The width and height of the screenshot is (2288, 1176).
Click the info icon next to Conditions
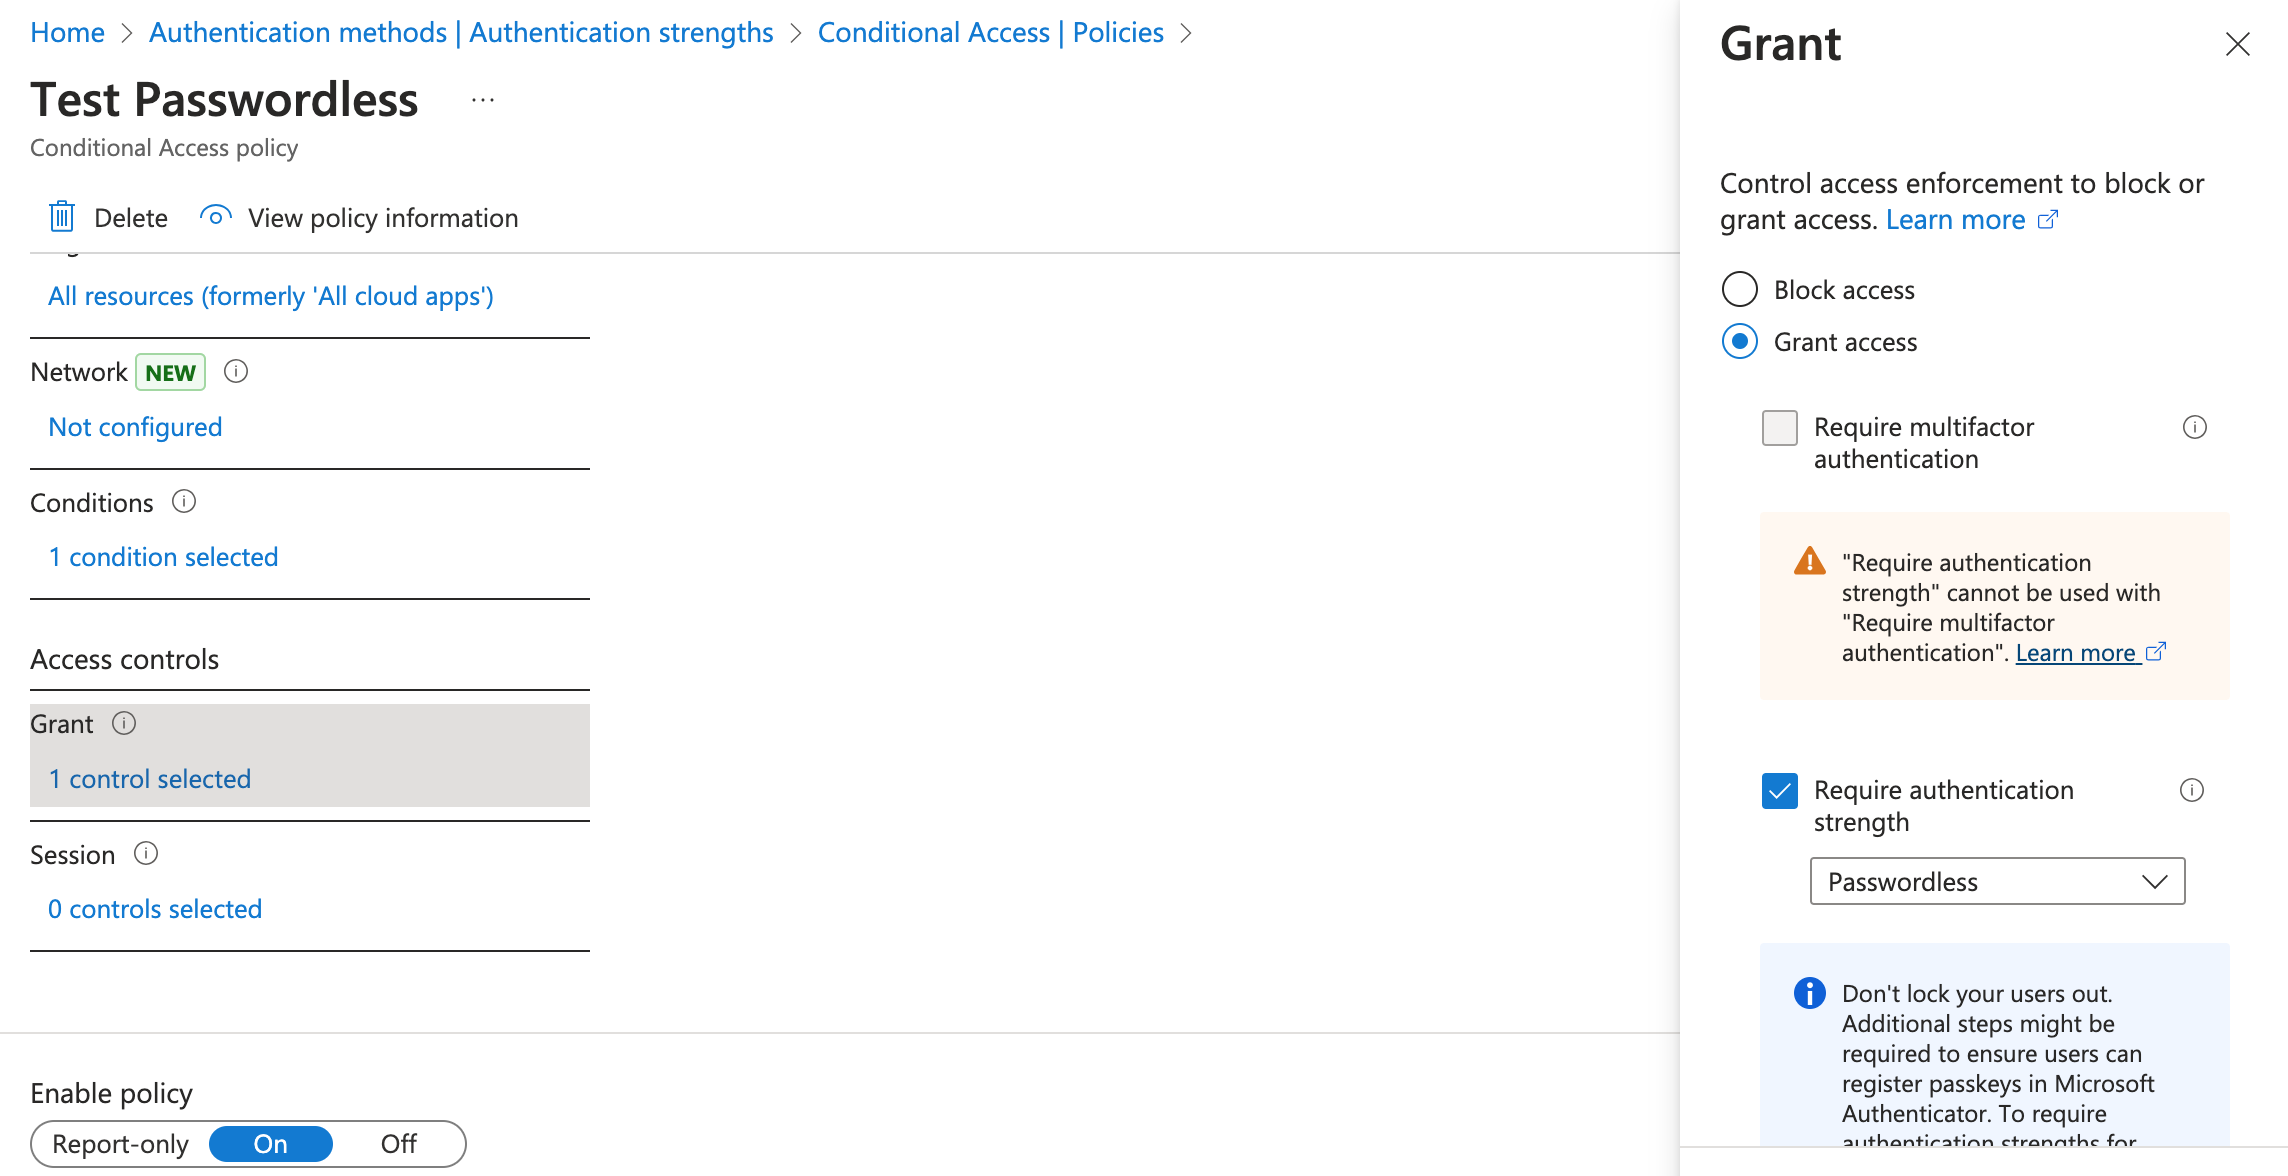[x=184, y=501]
